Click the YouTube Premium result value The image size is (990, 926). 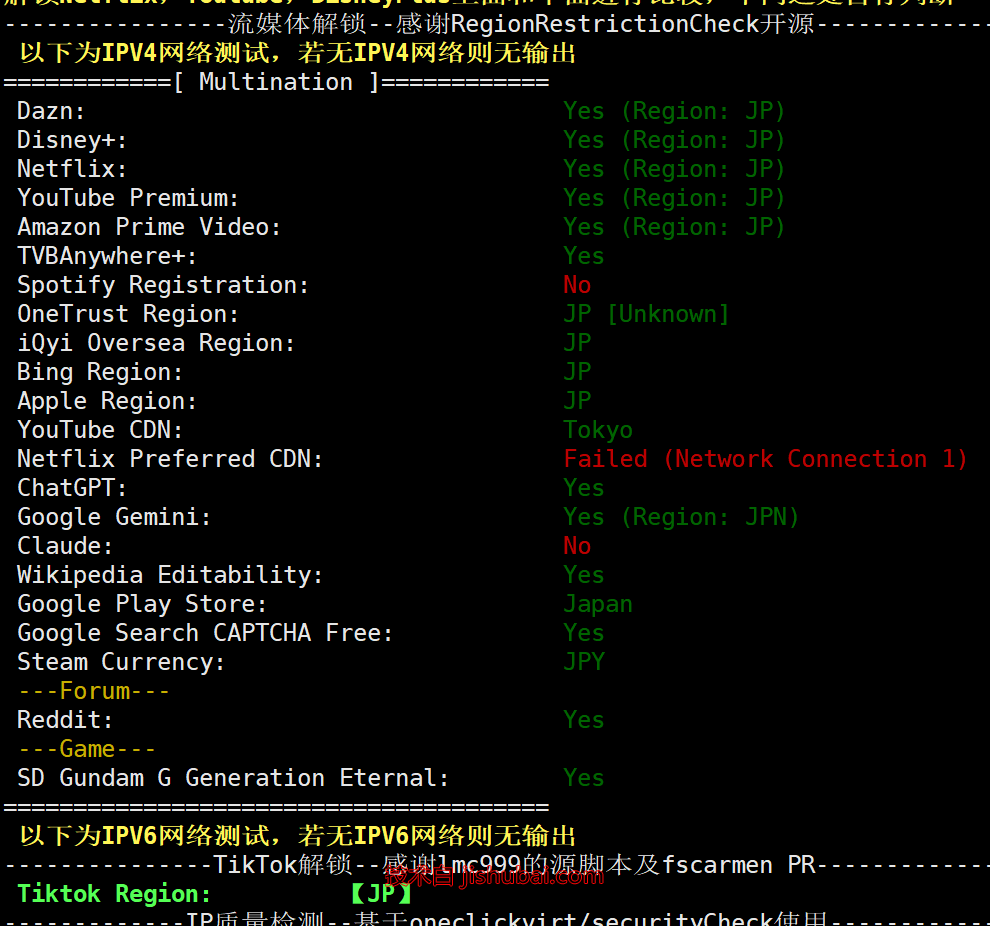tap(674, 198)
